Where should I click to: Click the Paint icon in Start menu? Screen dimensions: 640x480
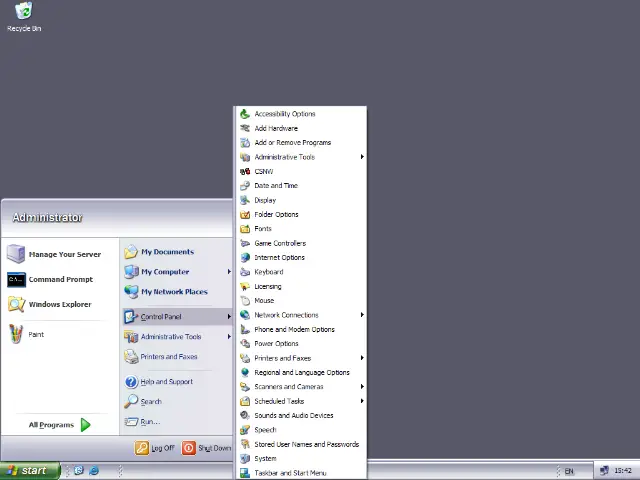(x=16, y=334)
